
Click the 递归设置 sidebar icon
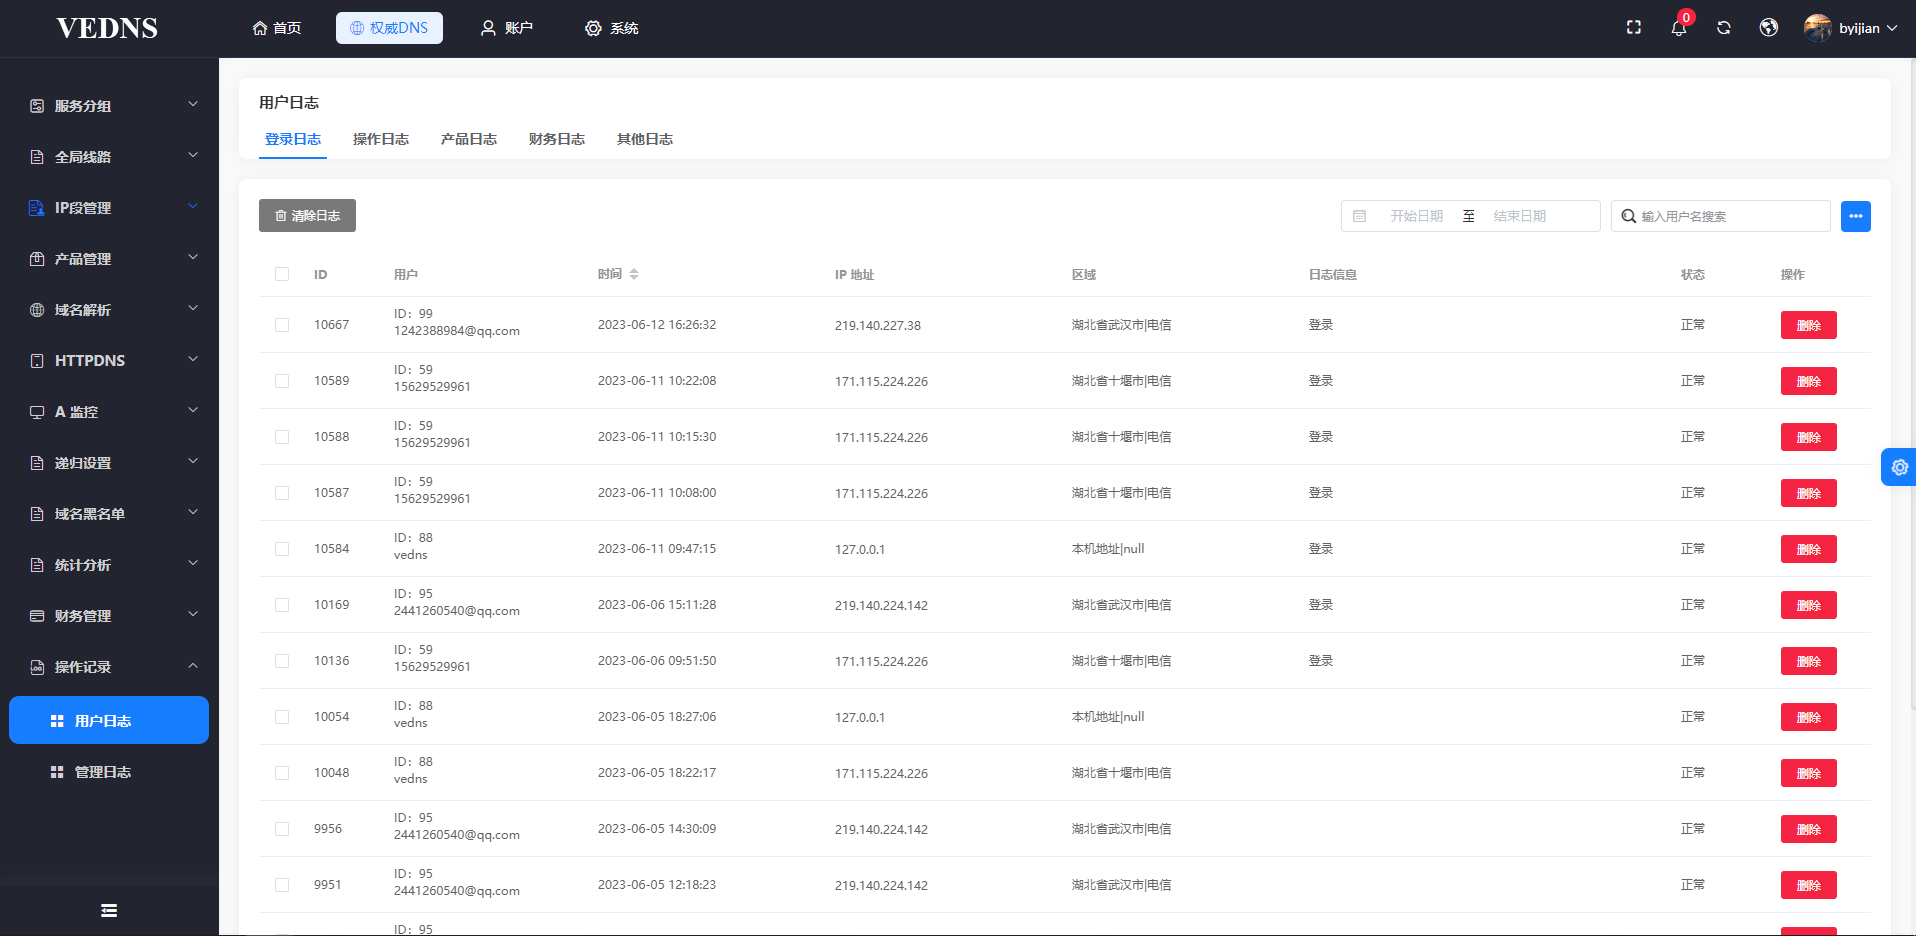tap(37, 463)
